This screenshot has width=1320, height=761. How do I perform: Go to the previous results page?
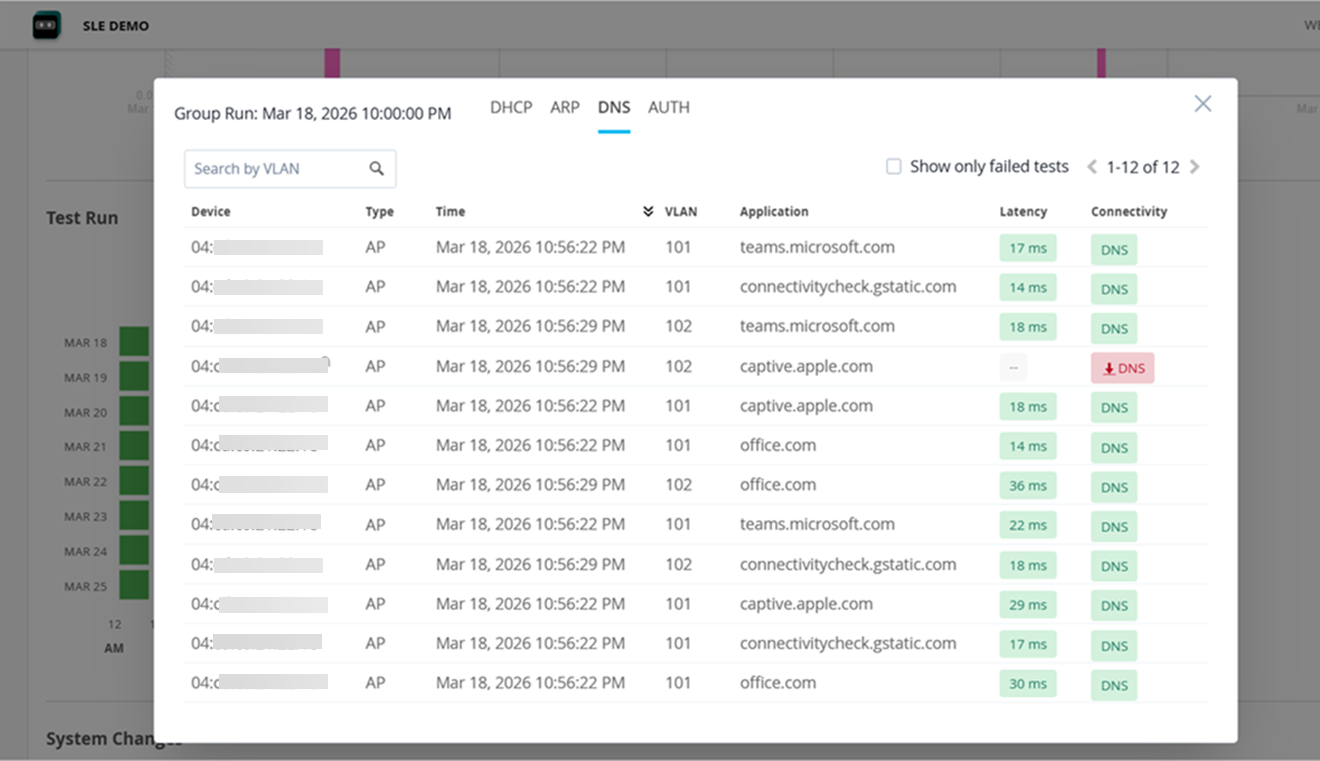point(1092,167)
